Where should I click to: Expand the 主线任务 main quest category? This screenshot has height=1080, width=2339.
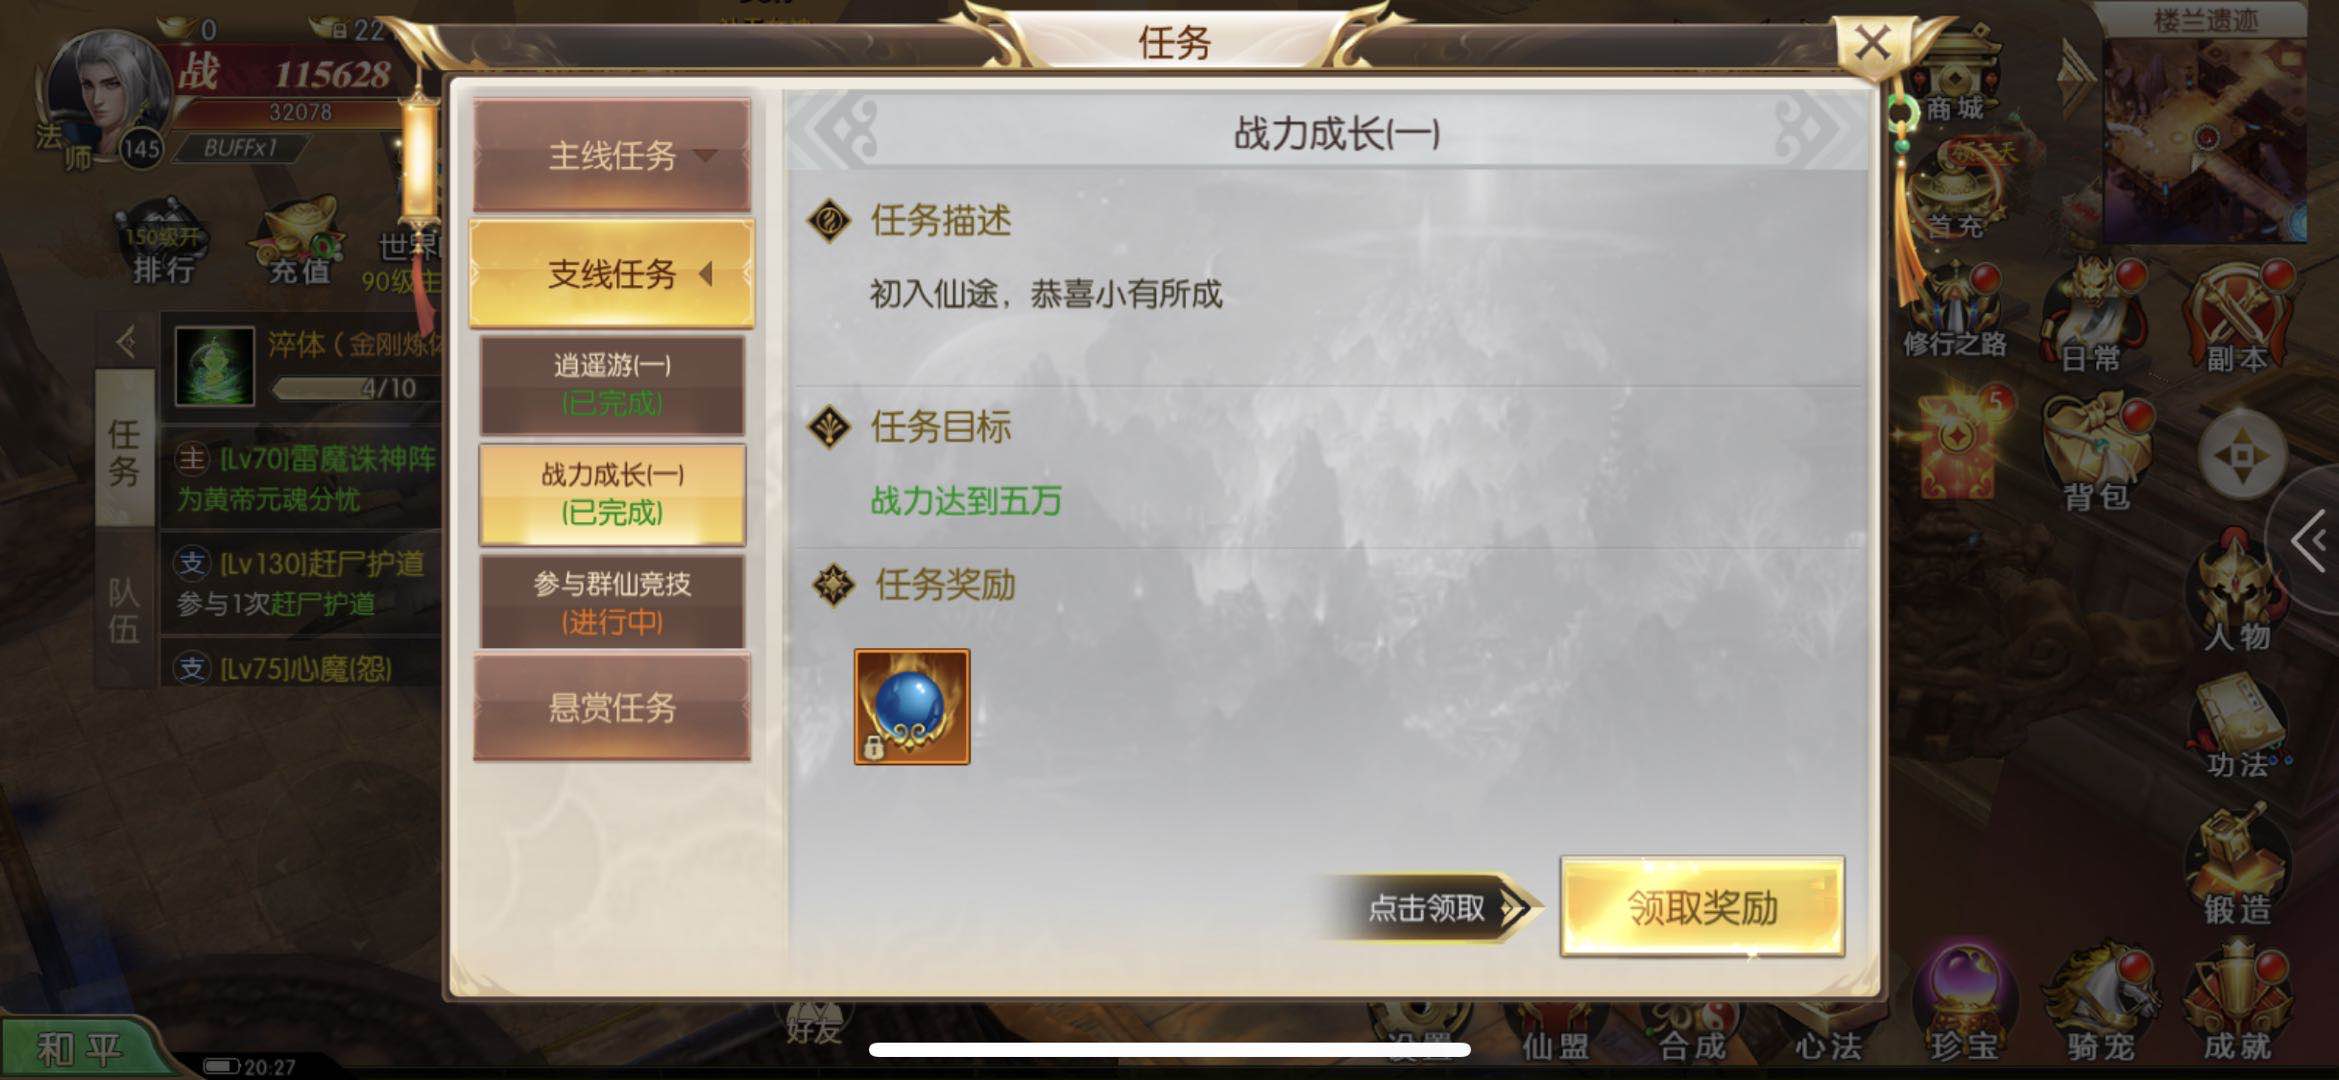[x=612, y=155]
